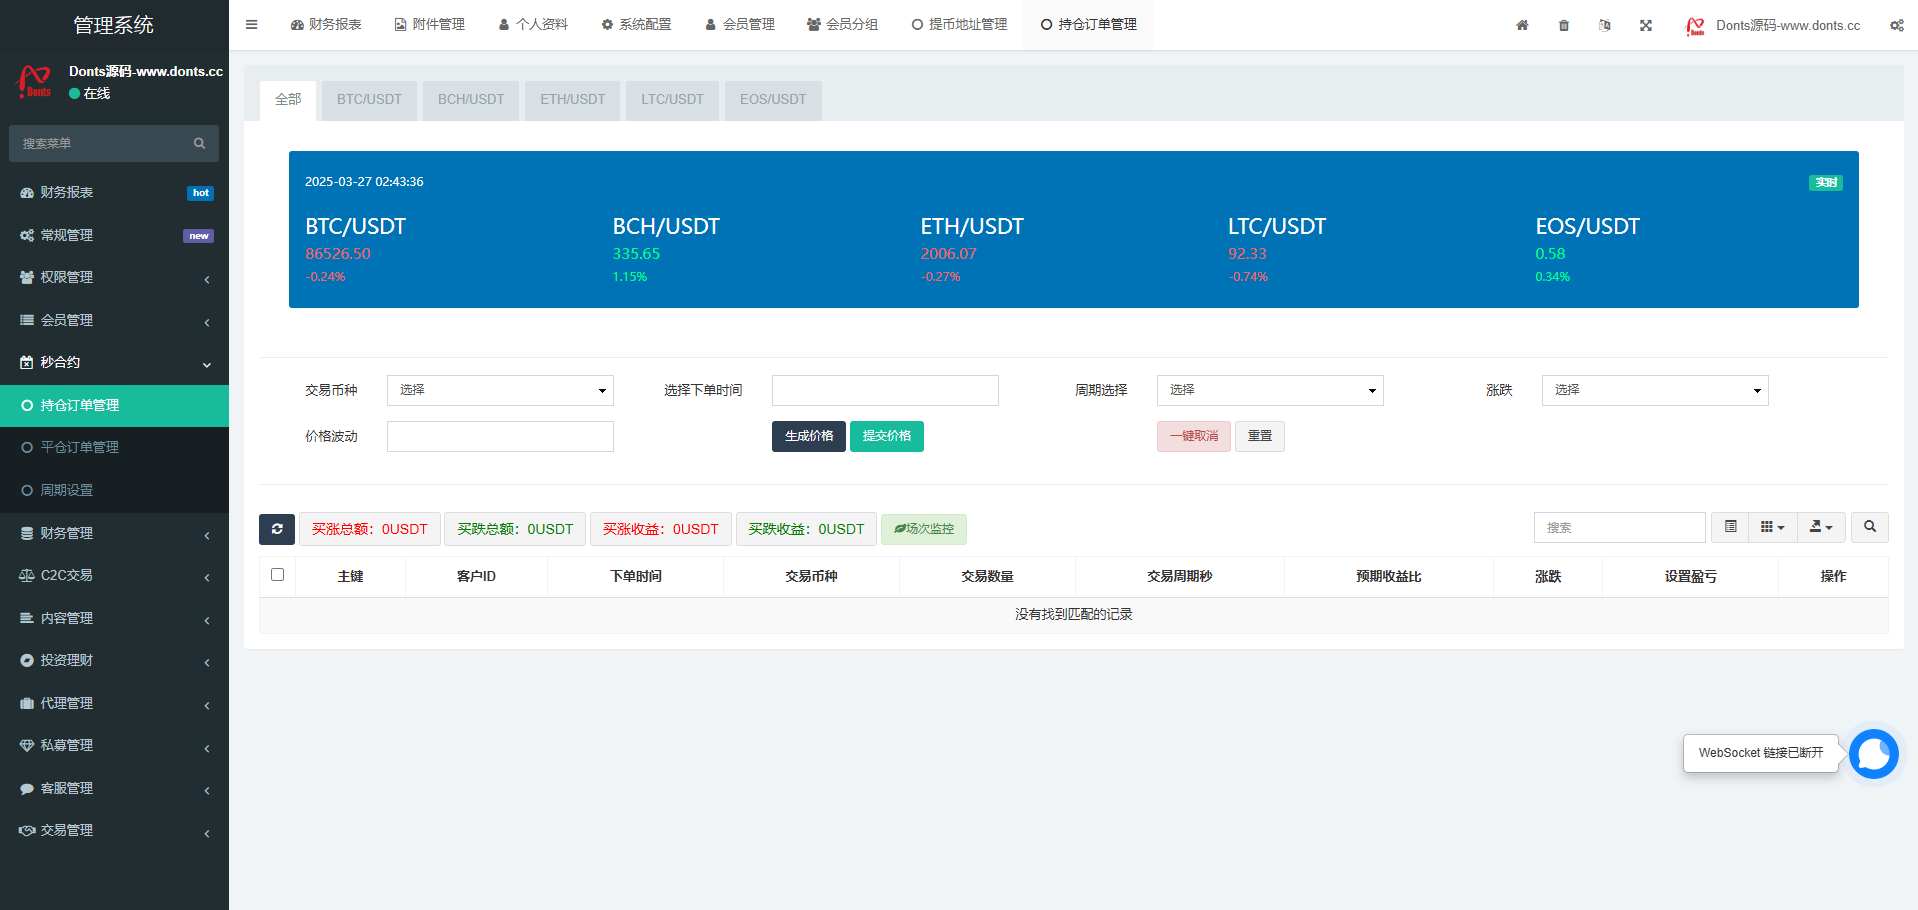Focus the sidebar 搜索菜单 input
The height and width of the screenshot is (910, 1918).
100,144
